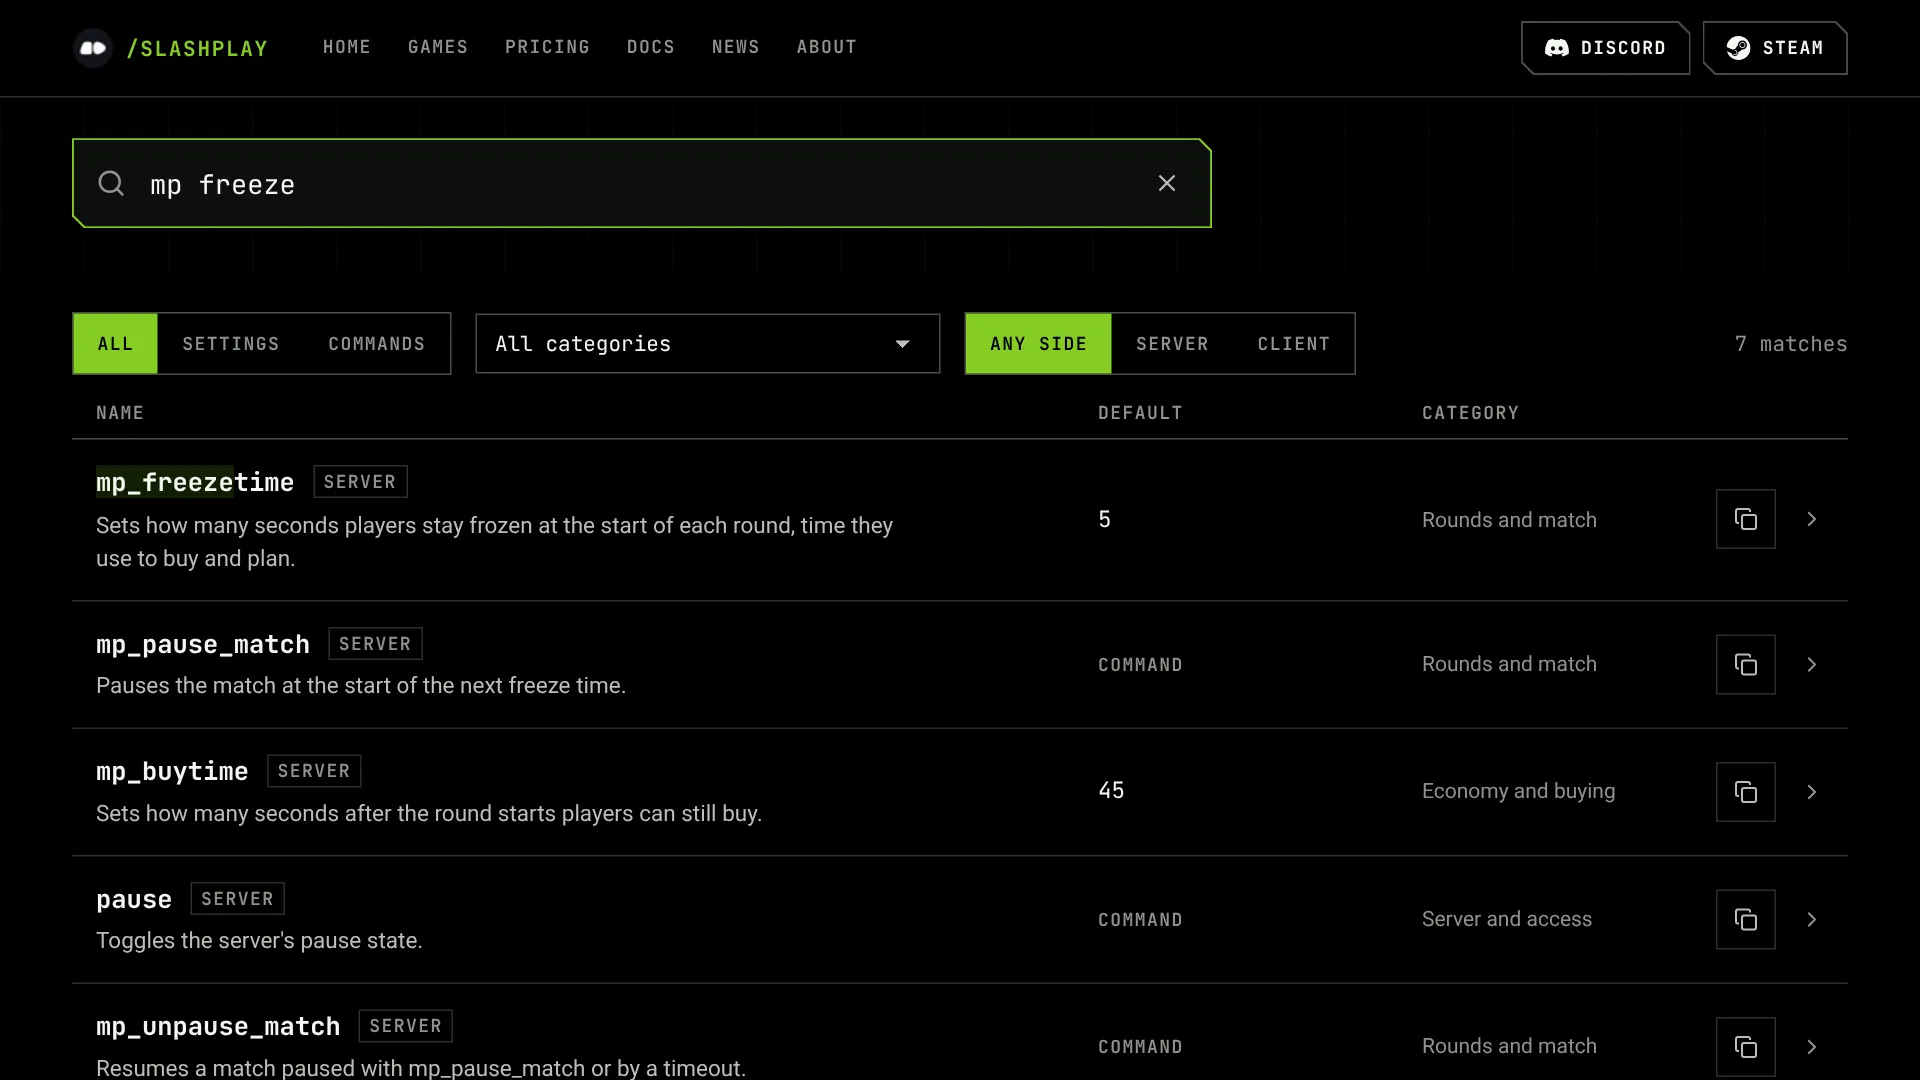Filter to CLIENT side
Image resolution: width=1920 pixels, height=1080 pixels.
[1294, 344]
